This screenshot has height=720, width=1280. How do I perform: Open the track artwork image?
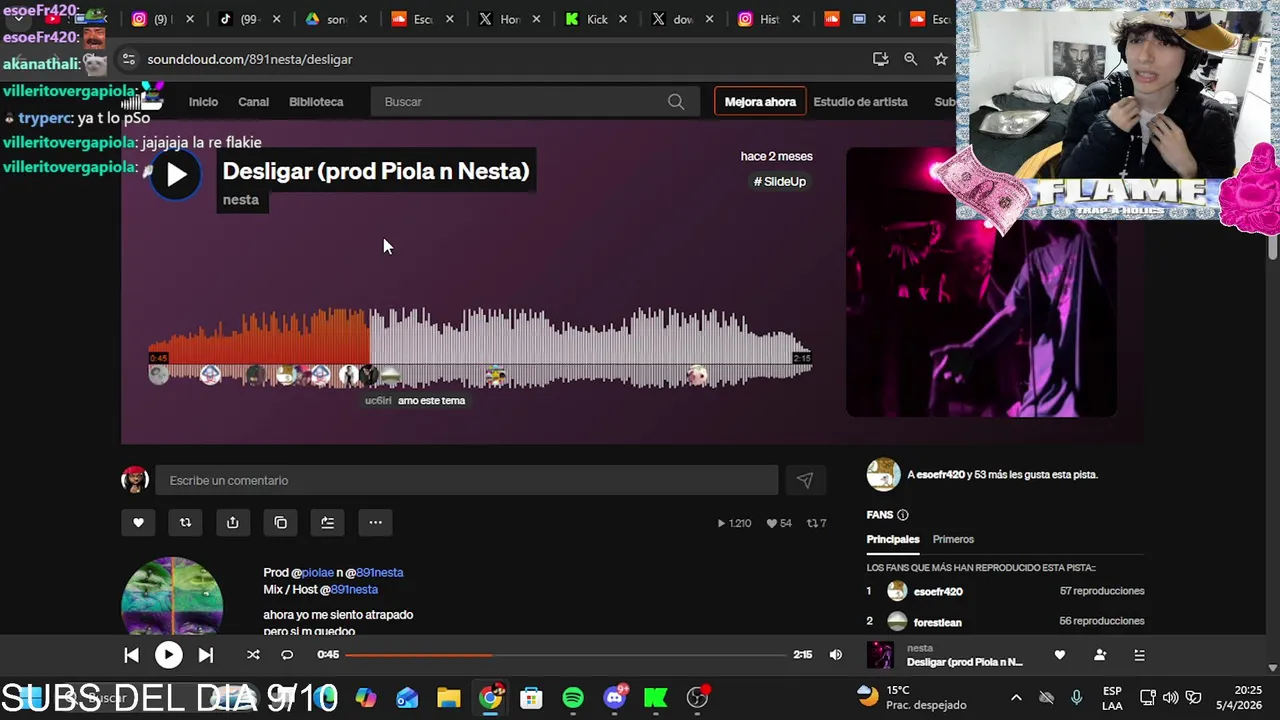coord(981,282)
